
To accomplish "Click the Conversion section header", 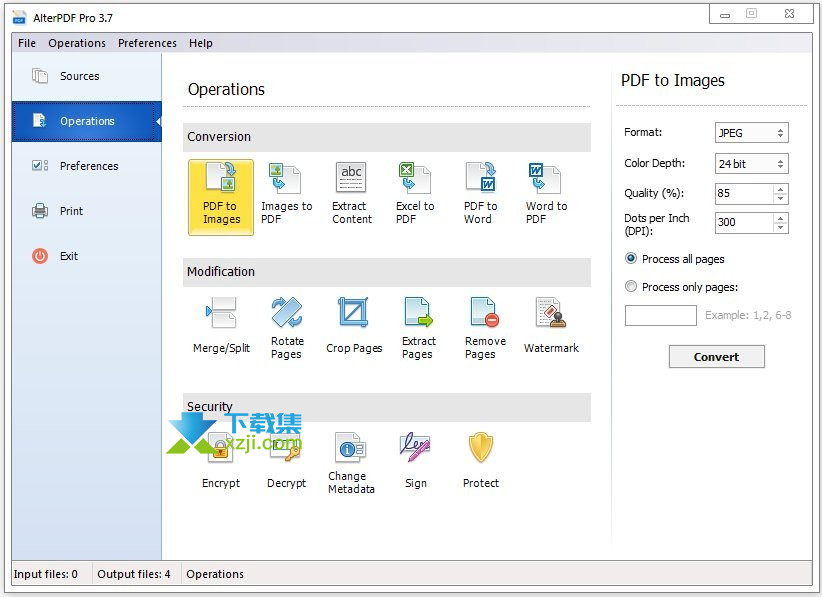I will coord(386,137).
